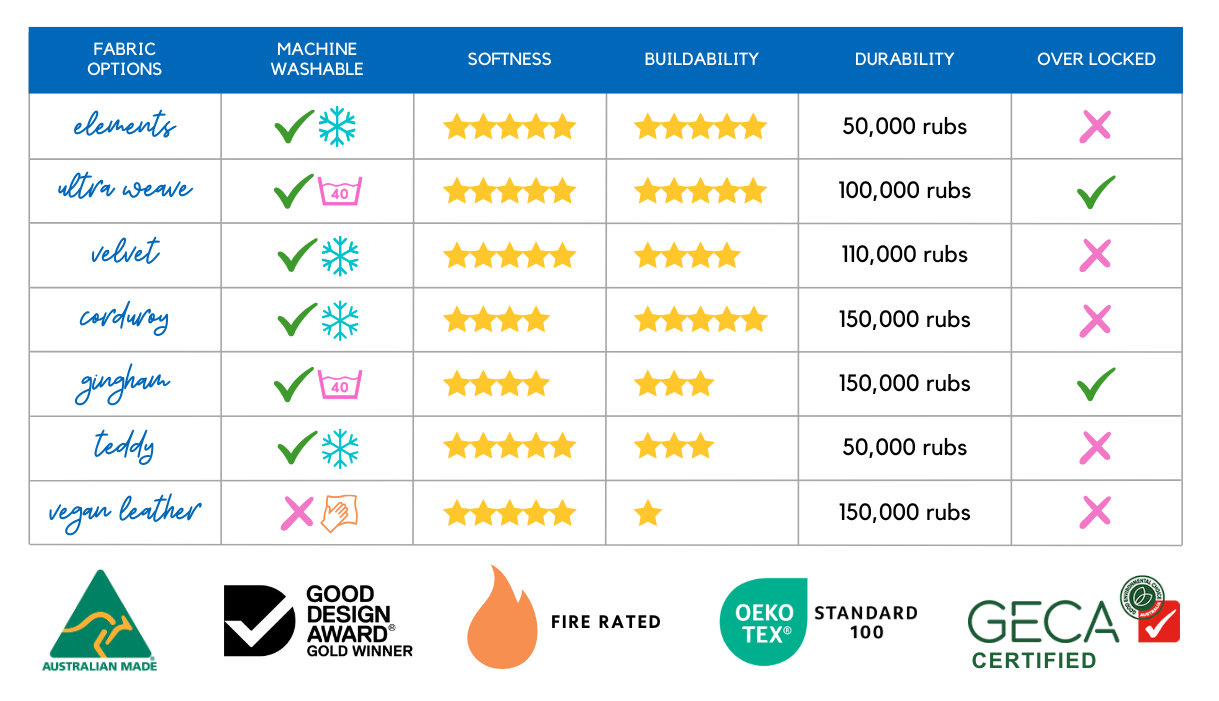Click the Australian Made kangaroo logo
This screenshot has width=1219, height=701.
[x=99, y=619]
